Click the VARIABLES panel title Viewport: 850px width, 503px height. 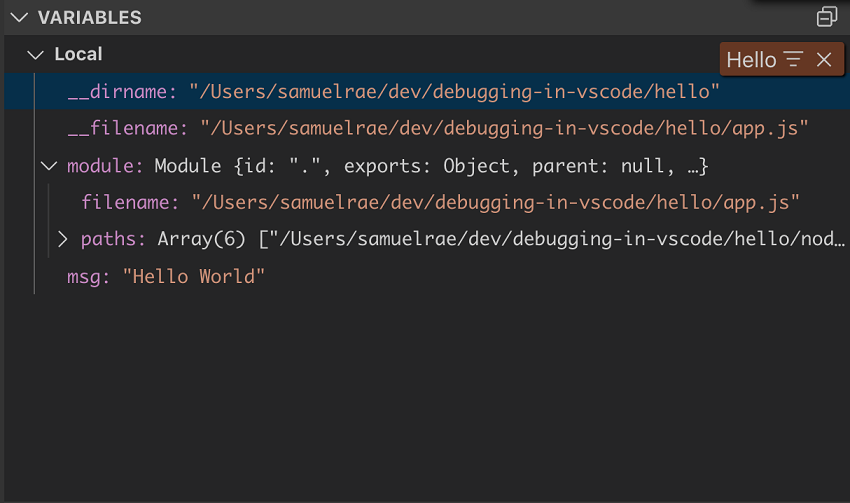[89, 17]
